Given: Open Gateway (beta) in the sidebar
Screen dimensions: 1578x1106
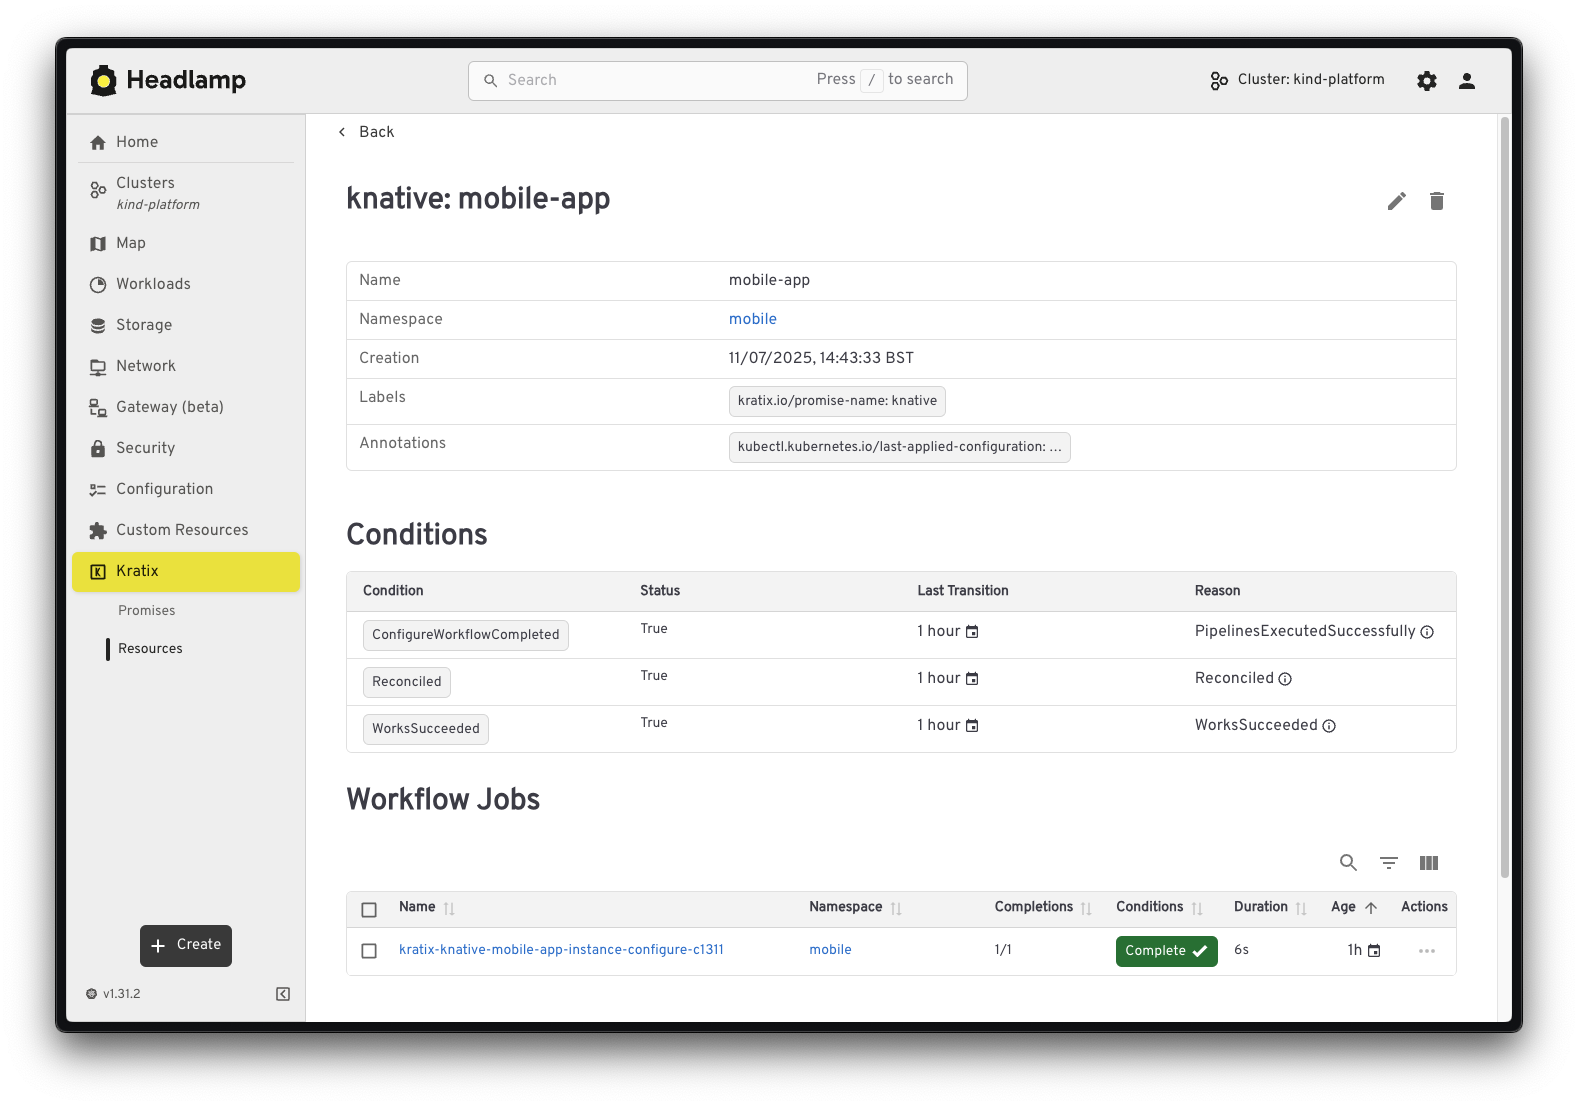Looking at the screenshot, I should pyautogui.click(x=186, y=407).
